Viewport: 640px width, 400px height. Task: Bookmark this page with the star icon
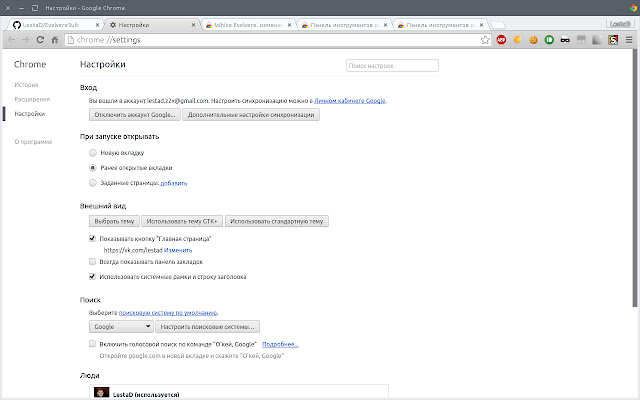point(485,40)
